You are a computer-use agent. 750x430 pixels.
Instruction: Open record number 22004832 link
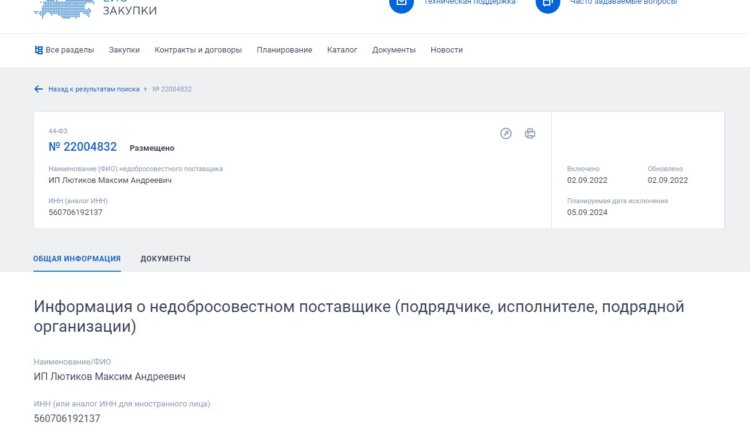[x=82, y=147]
